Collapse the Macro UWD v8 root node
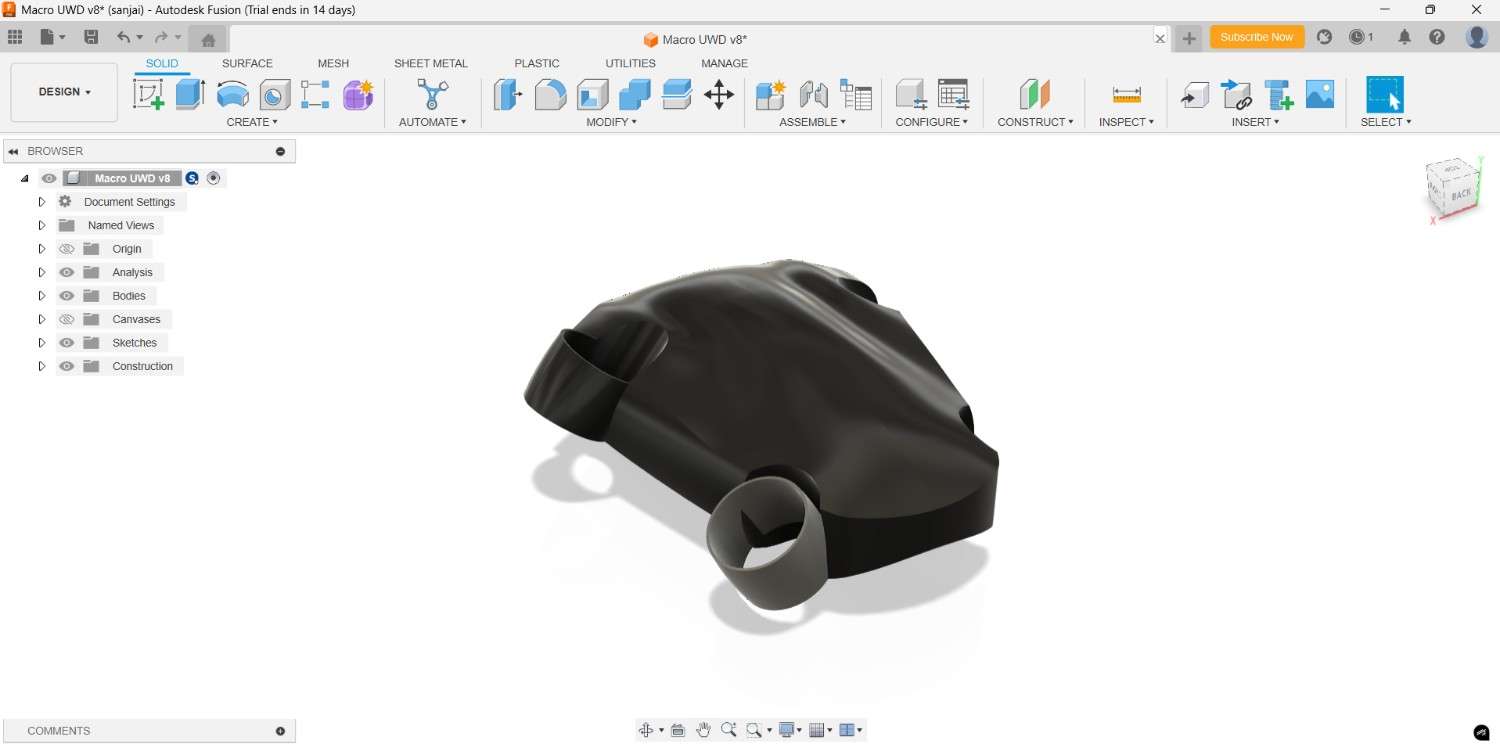The image size is (1500, 744). (24, 178)
